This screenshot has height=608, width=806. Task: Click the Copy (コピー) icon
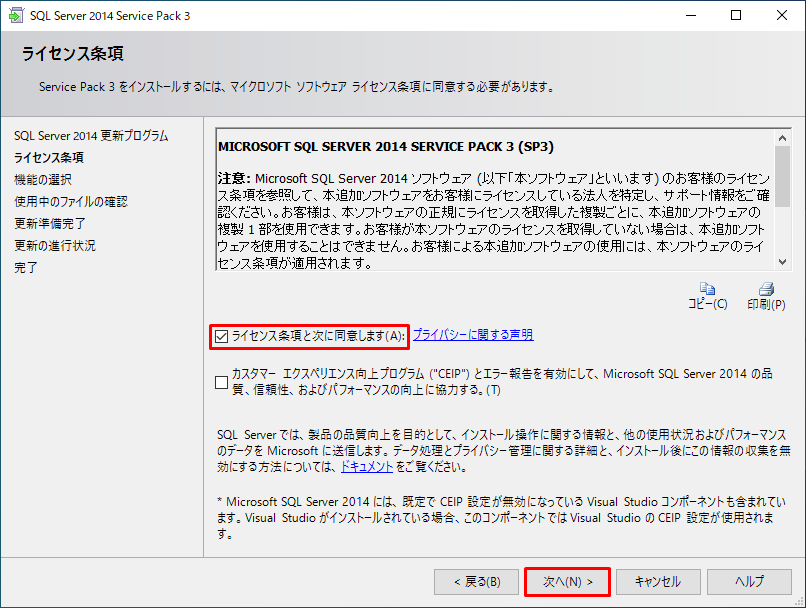click(x=707, y=288)
